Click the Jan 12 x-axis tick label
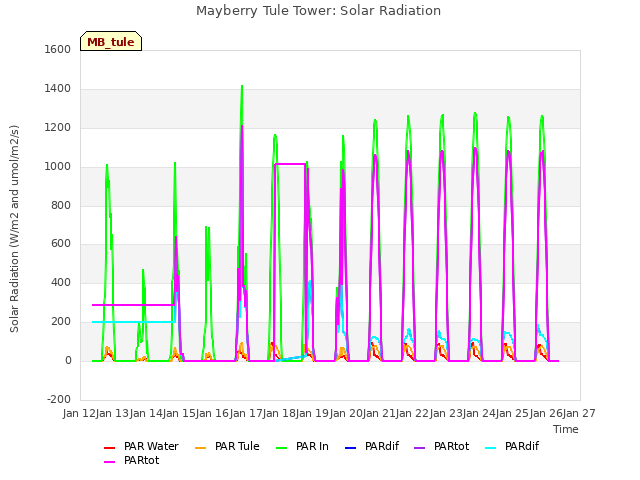The width and height of the screenshot is (640, 480). tap(79, 413)
